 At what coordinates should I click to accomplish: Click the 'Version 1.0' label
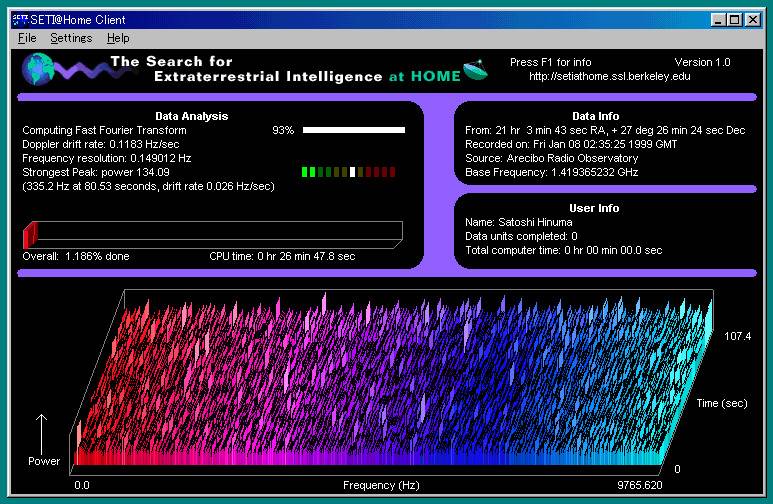click(x=702, y=62)
